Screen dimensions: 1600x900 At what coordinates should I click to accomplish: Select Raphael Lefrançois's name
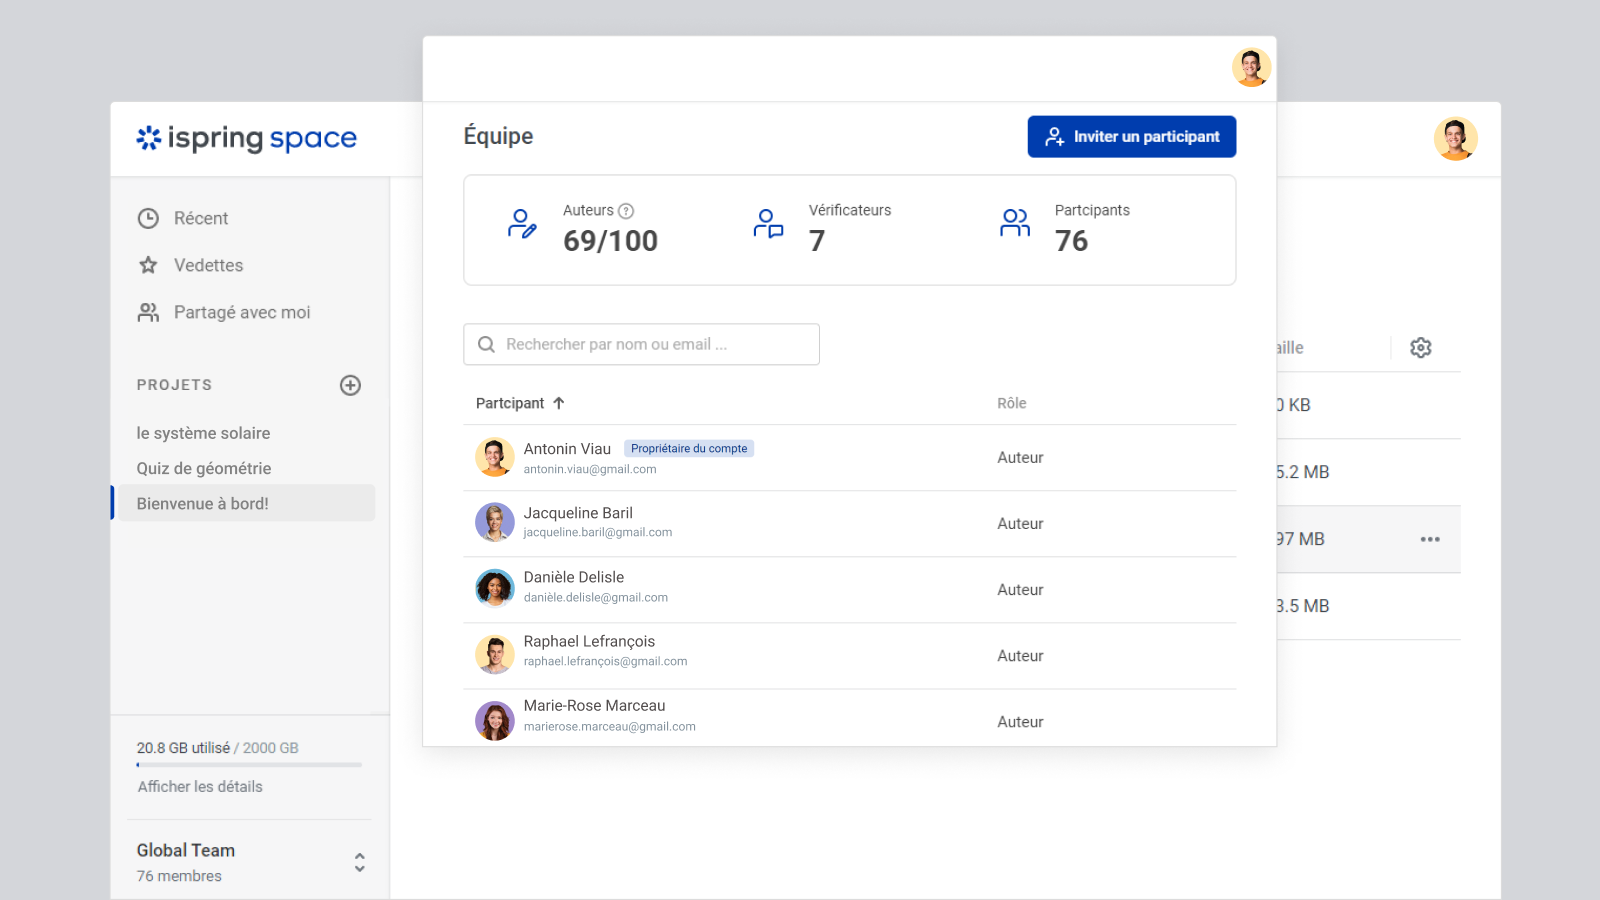(589, 641)
